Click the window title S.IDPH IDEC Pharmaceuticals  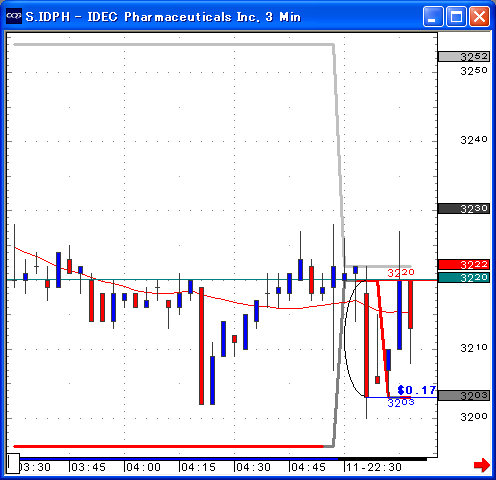pos(163,17)
